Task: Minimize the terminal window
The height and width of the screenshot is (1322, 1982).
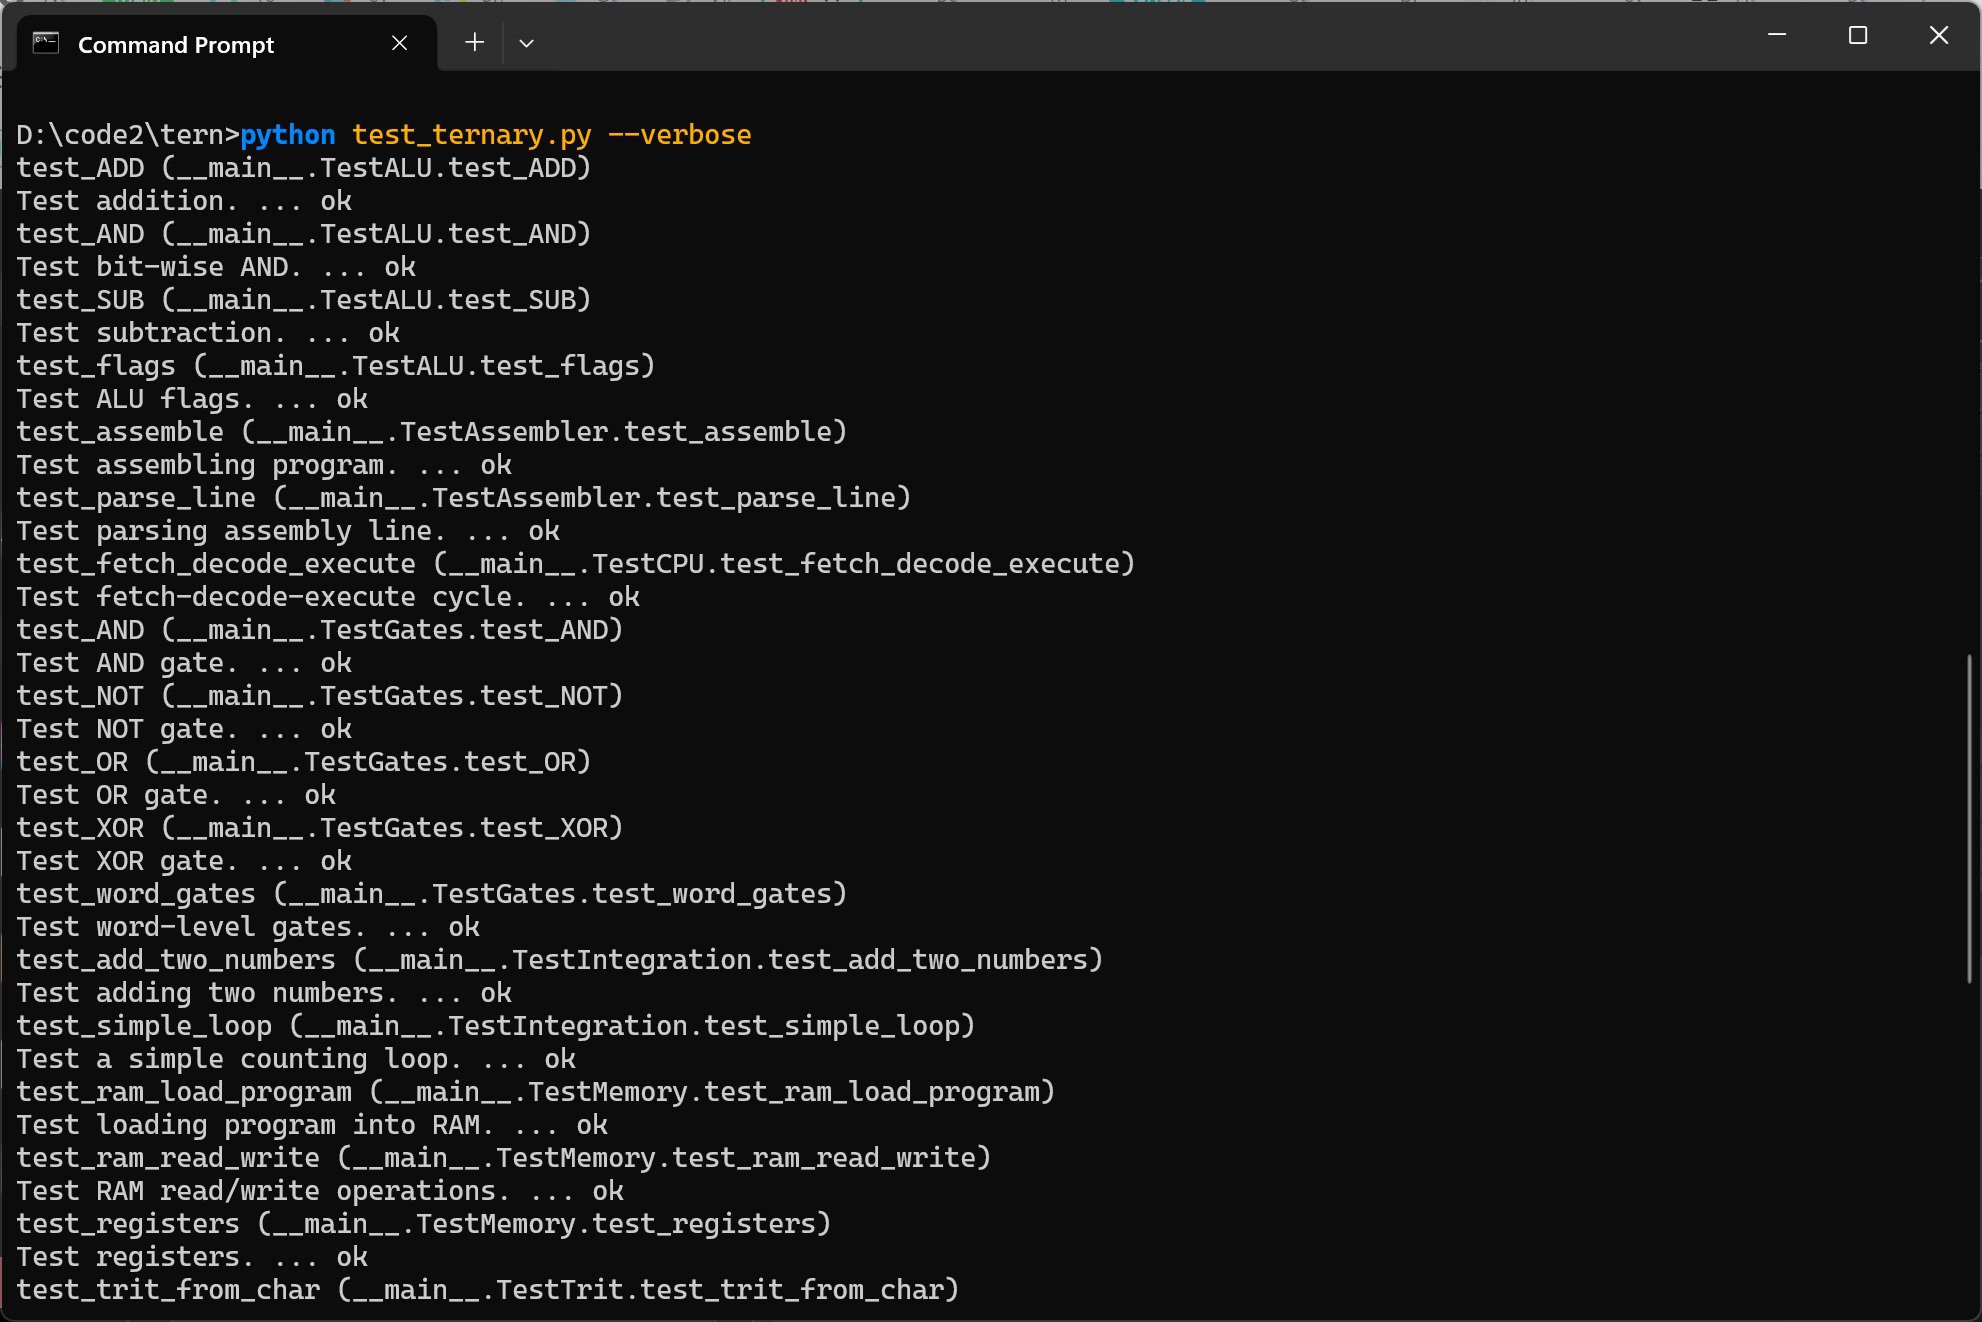Action: 1777,34
